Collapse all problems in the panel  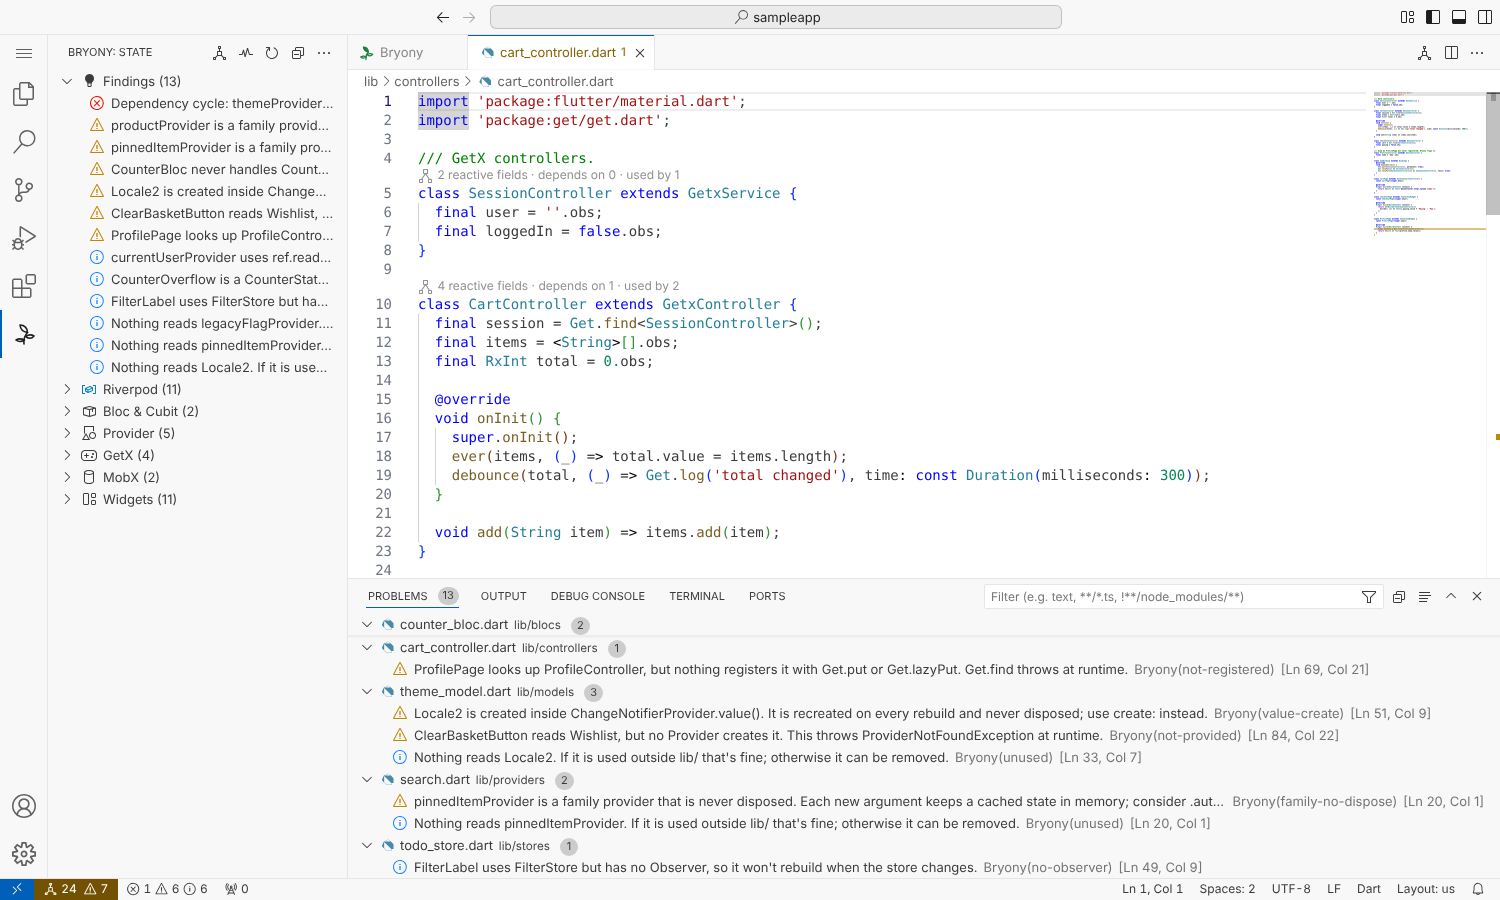(x=1399, y=597)
